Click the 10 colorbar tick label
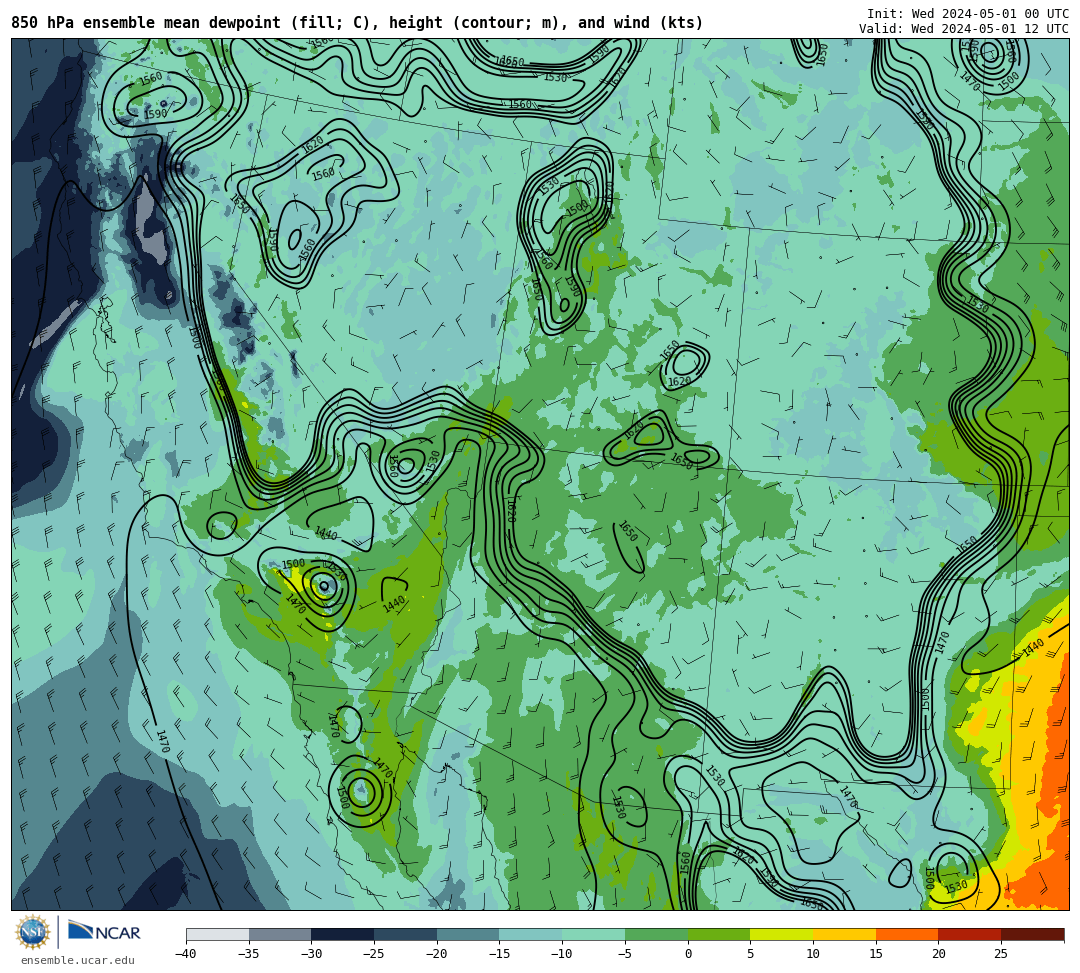 pos(813,954)
